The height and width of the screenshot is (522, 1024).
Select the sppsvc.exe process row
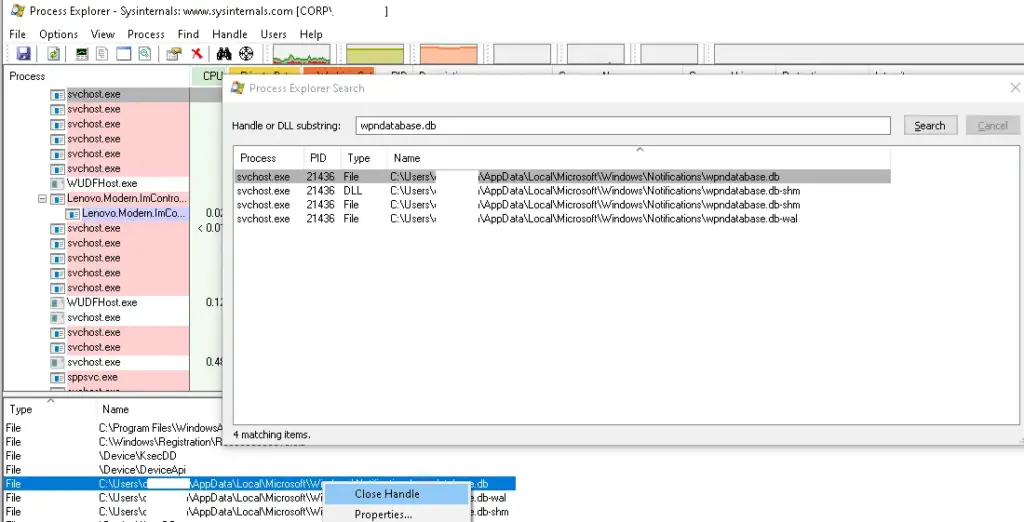click(x=92, y=377)
